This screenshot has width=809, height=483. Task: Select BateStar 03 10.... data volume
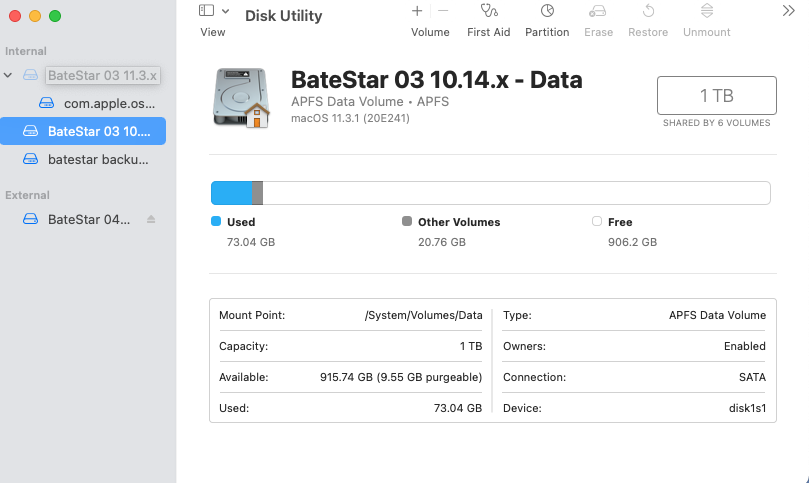[83, 131]
